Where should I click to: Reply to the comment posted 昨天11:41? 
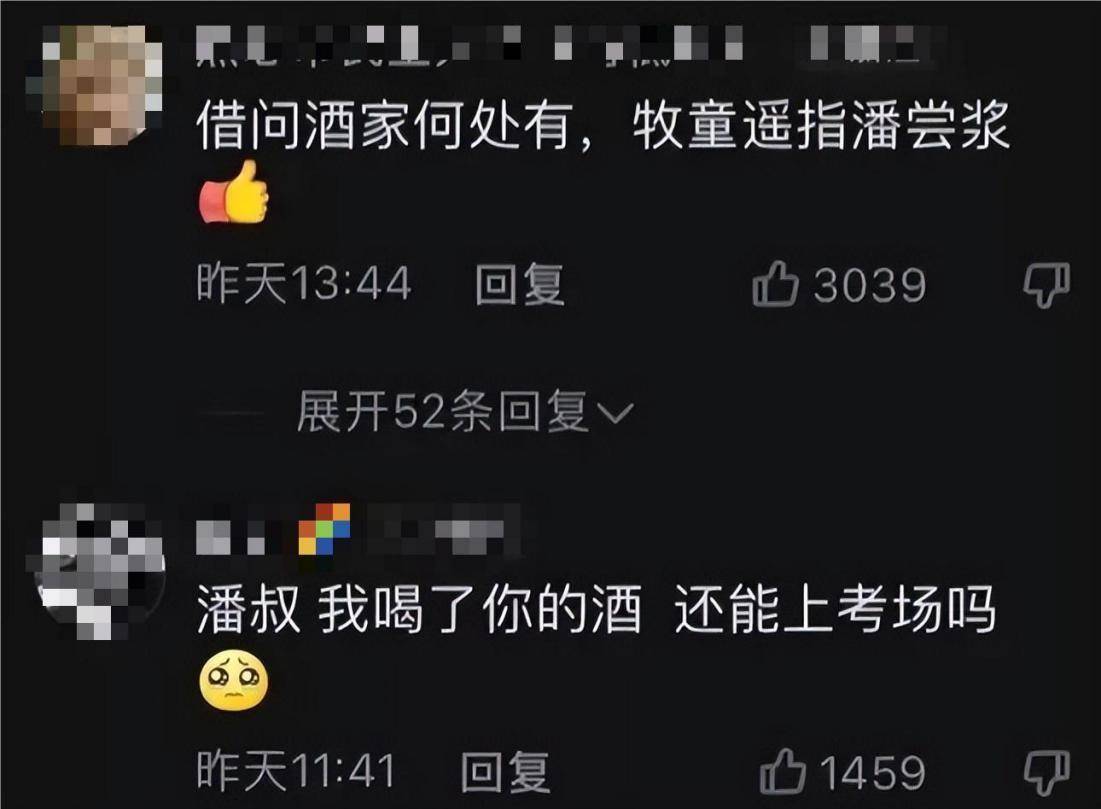click(x=506, y=771)
